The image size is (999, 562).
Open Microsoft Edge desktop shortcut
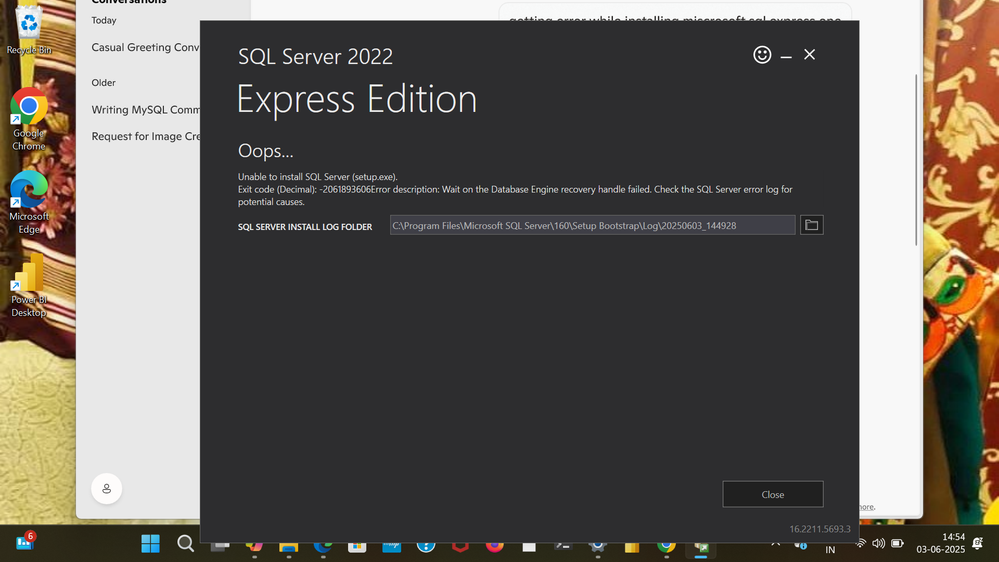29,203
